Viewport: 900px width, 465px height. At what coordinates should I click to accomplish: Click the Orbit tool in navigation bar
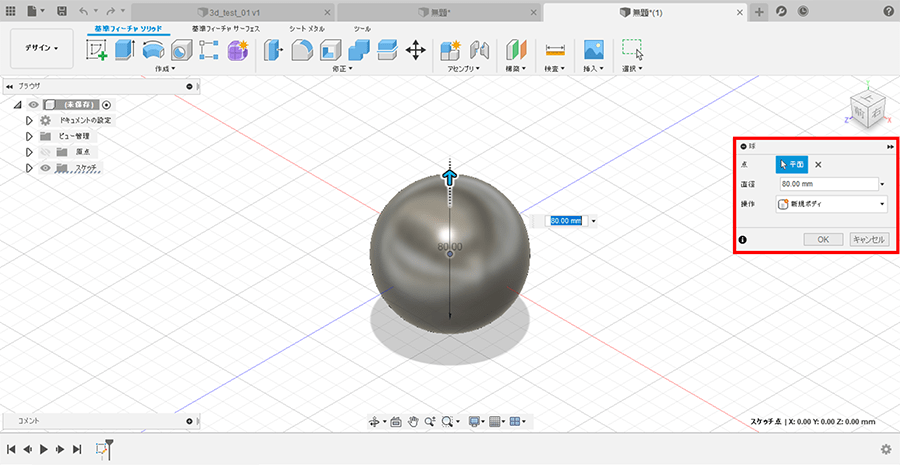point(374,422)
